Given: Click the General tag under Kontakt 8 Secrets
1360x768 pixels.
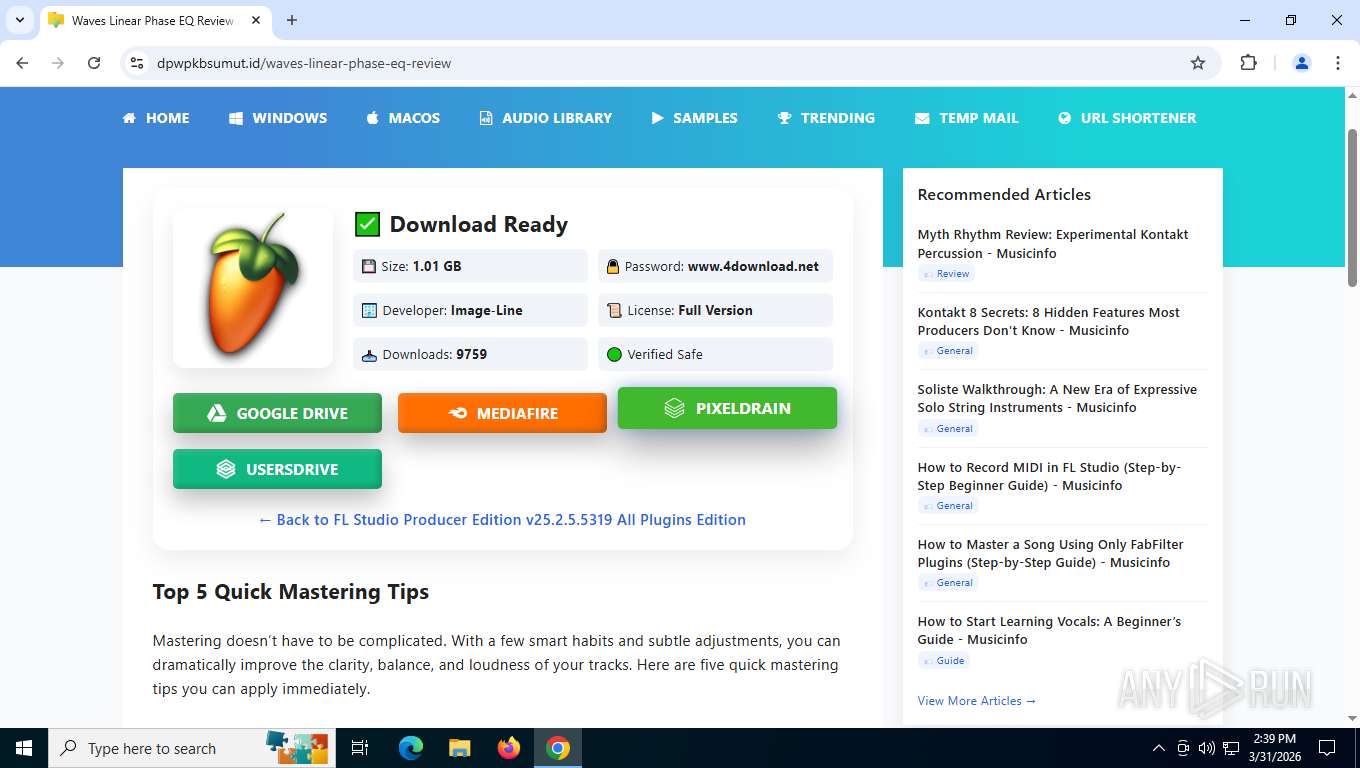Looking at the screenshot, I should tap(948, 351).
